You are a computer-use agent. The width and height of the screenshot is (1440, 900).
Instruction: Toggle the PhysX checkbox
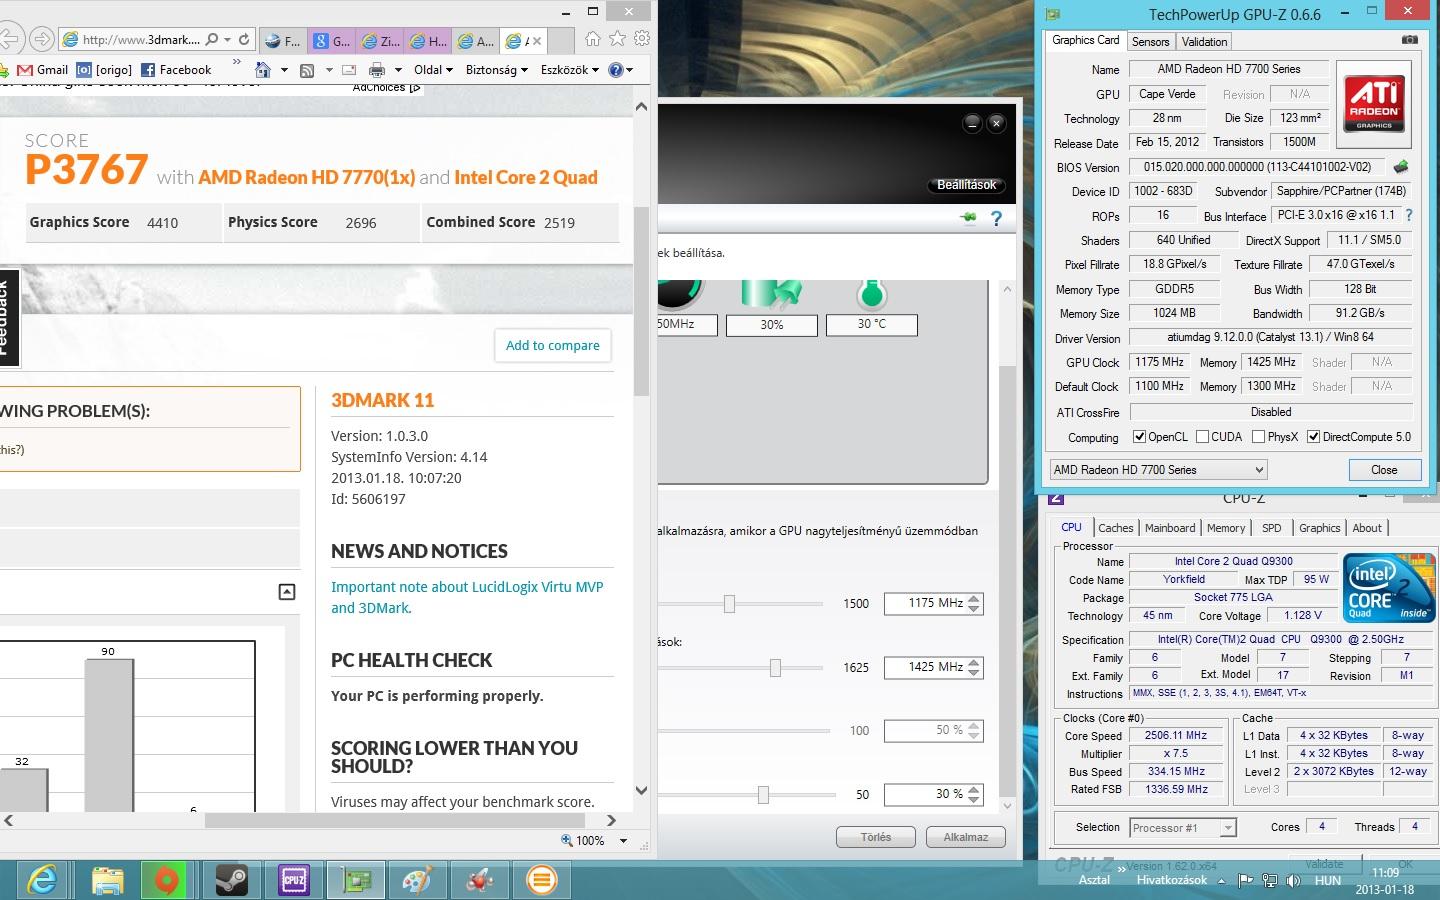1258,437
